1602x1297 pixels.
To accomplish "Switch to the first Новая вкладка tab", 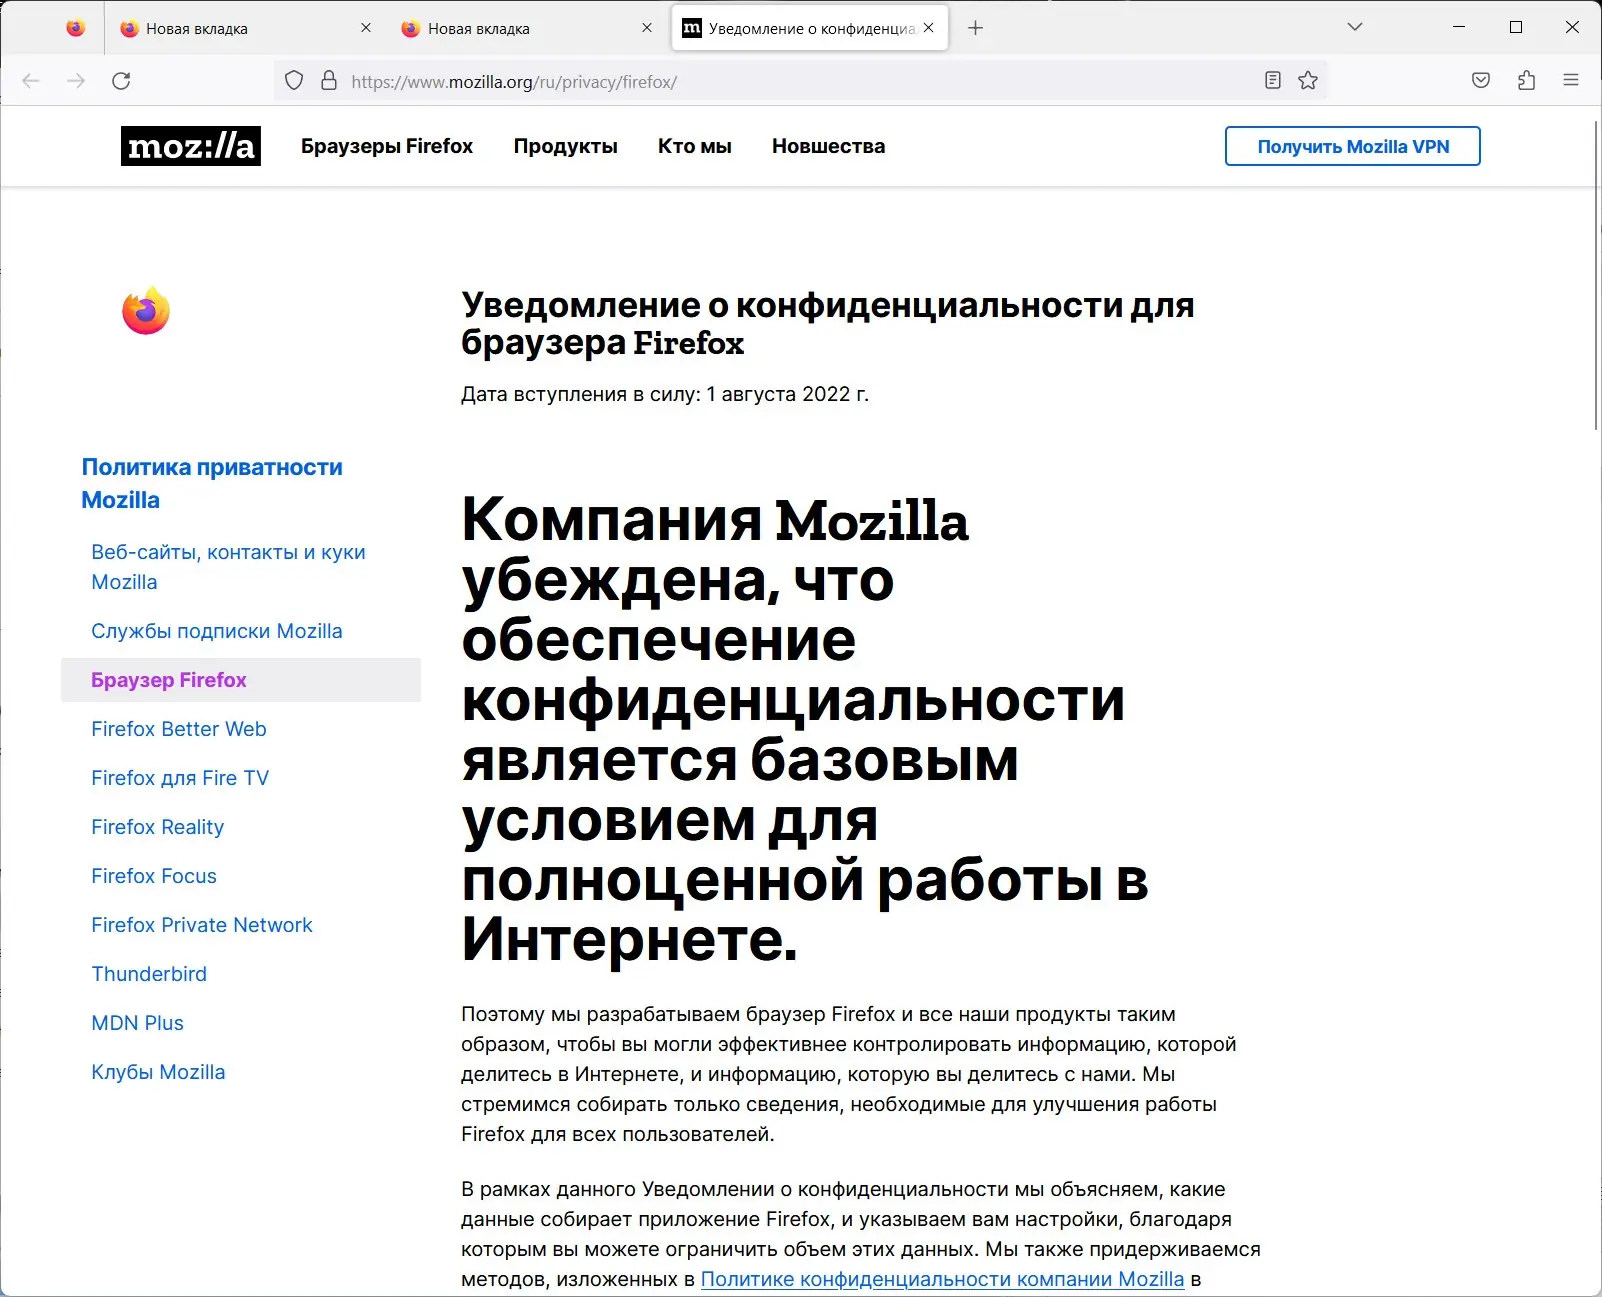I will 240,27.
